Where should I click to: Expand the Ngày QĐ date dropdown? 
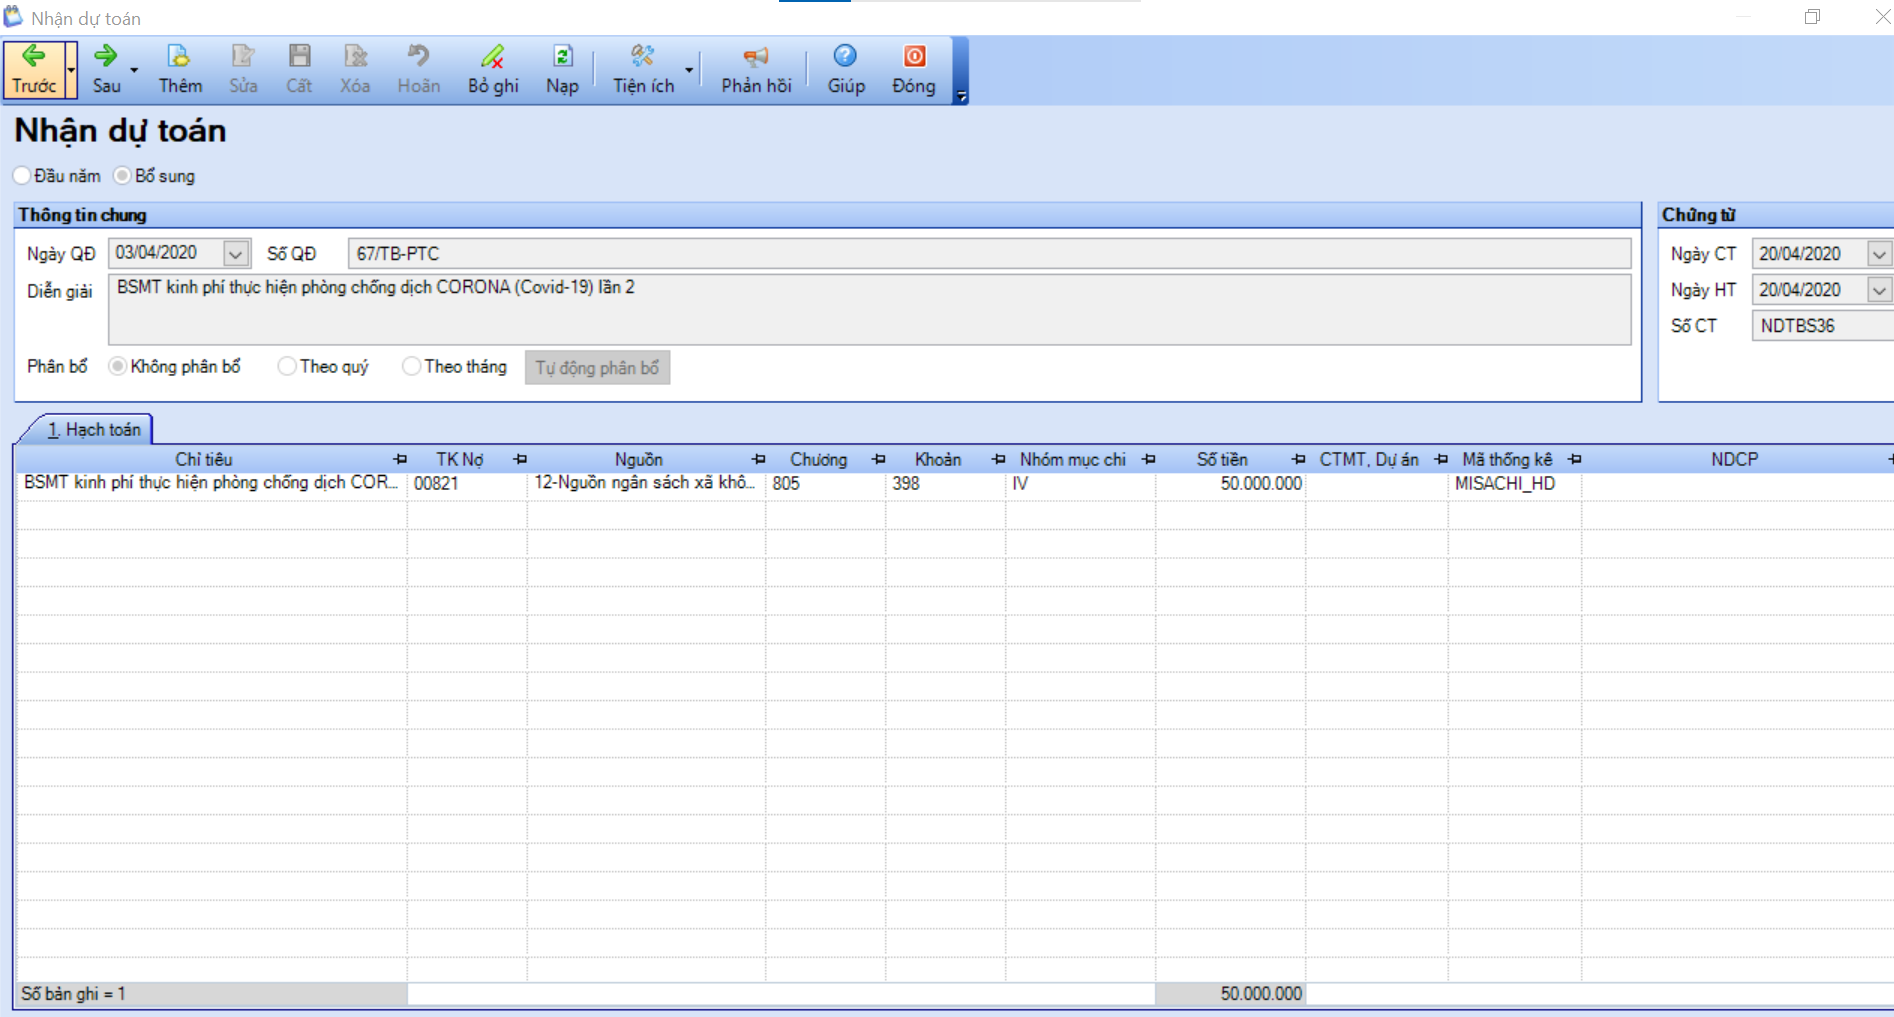(235, 254)
